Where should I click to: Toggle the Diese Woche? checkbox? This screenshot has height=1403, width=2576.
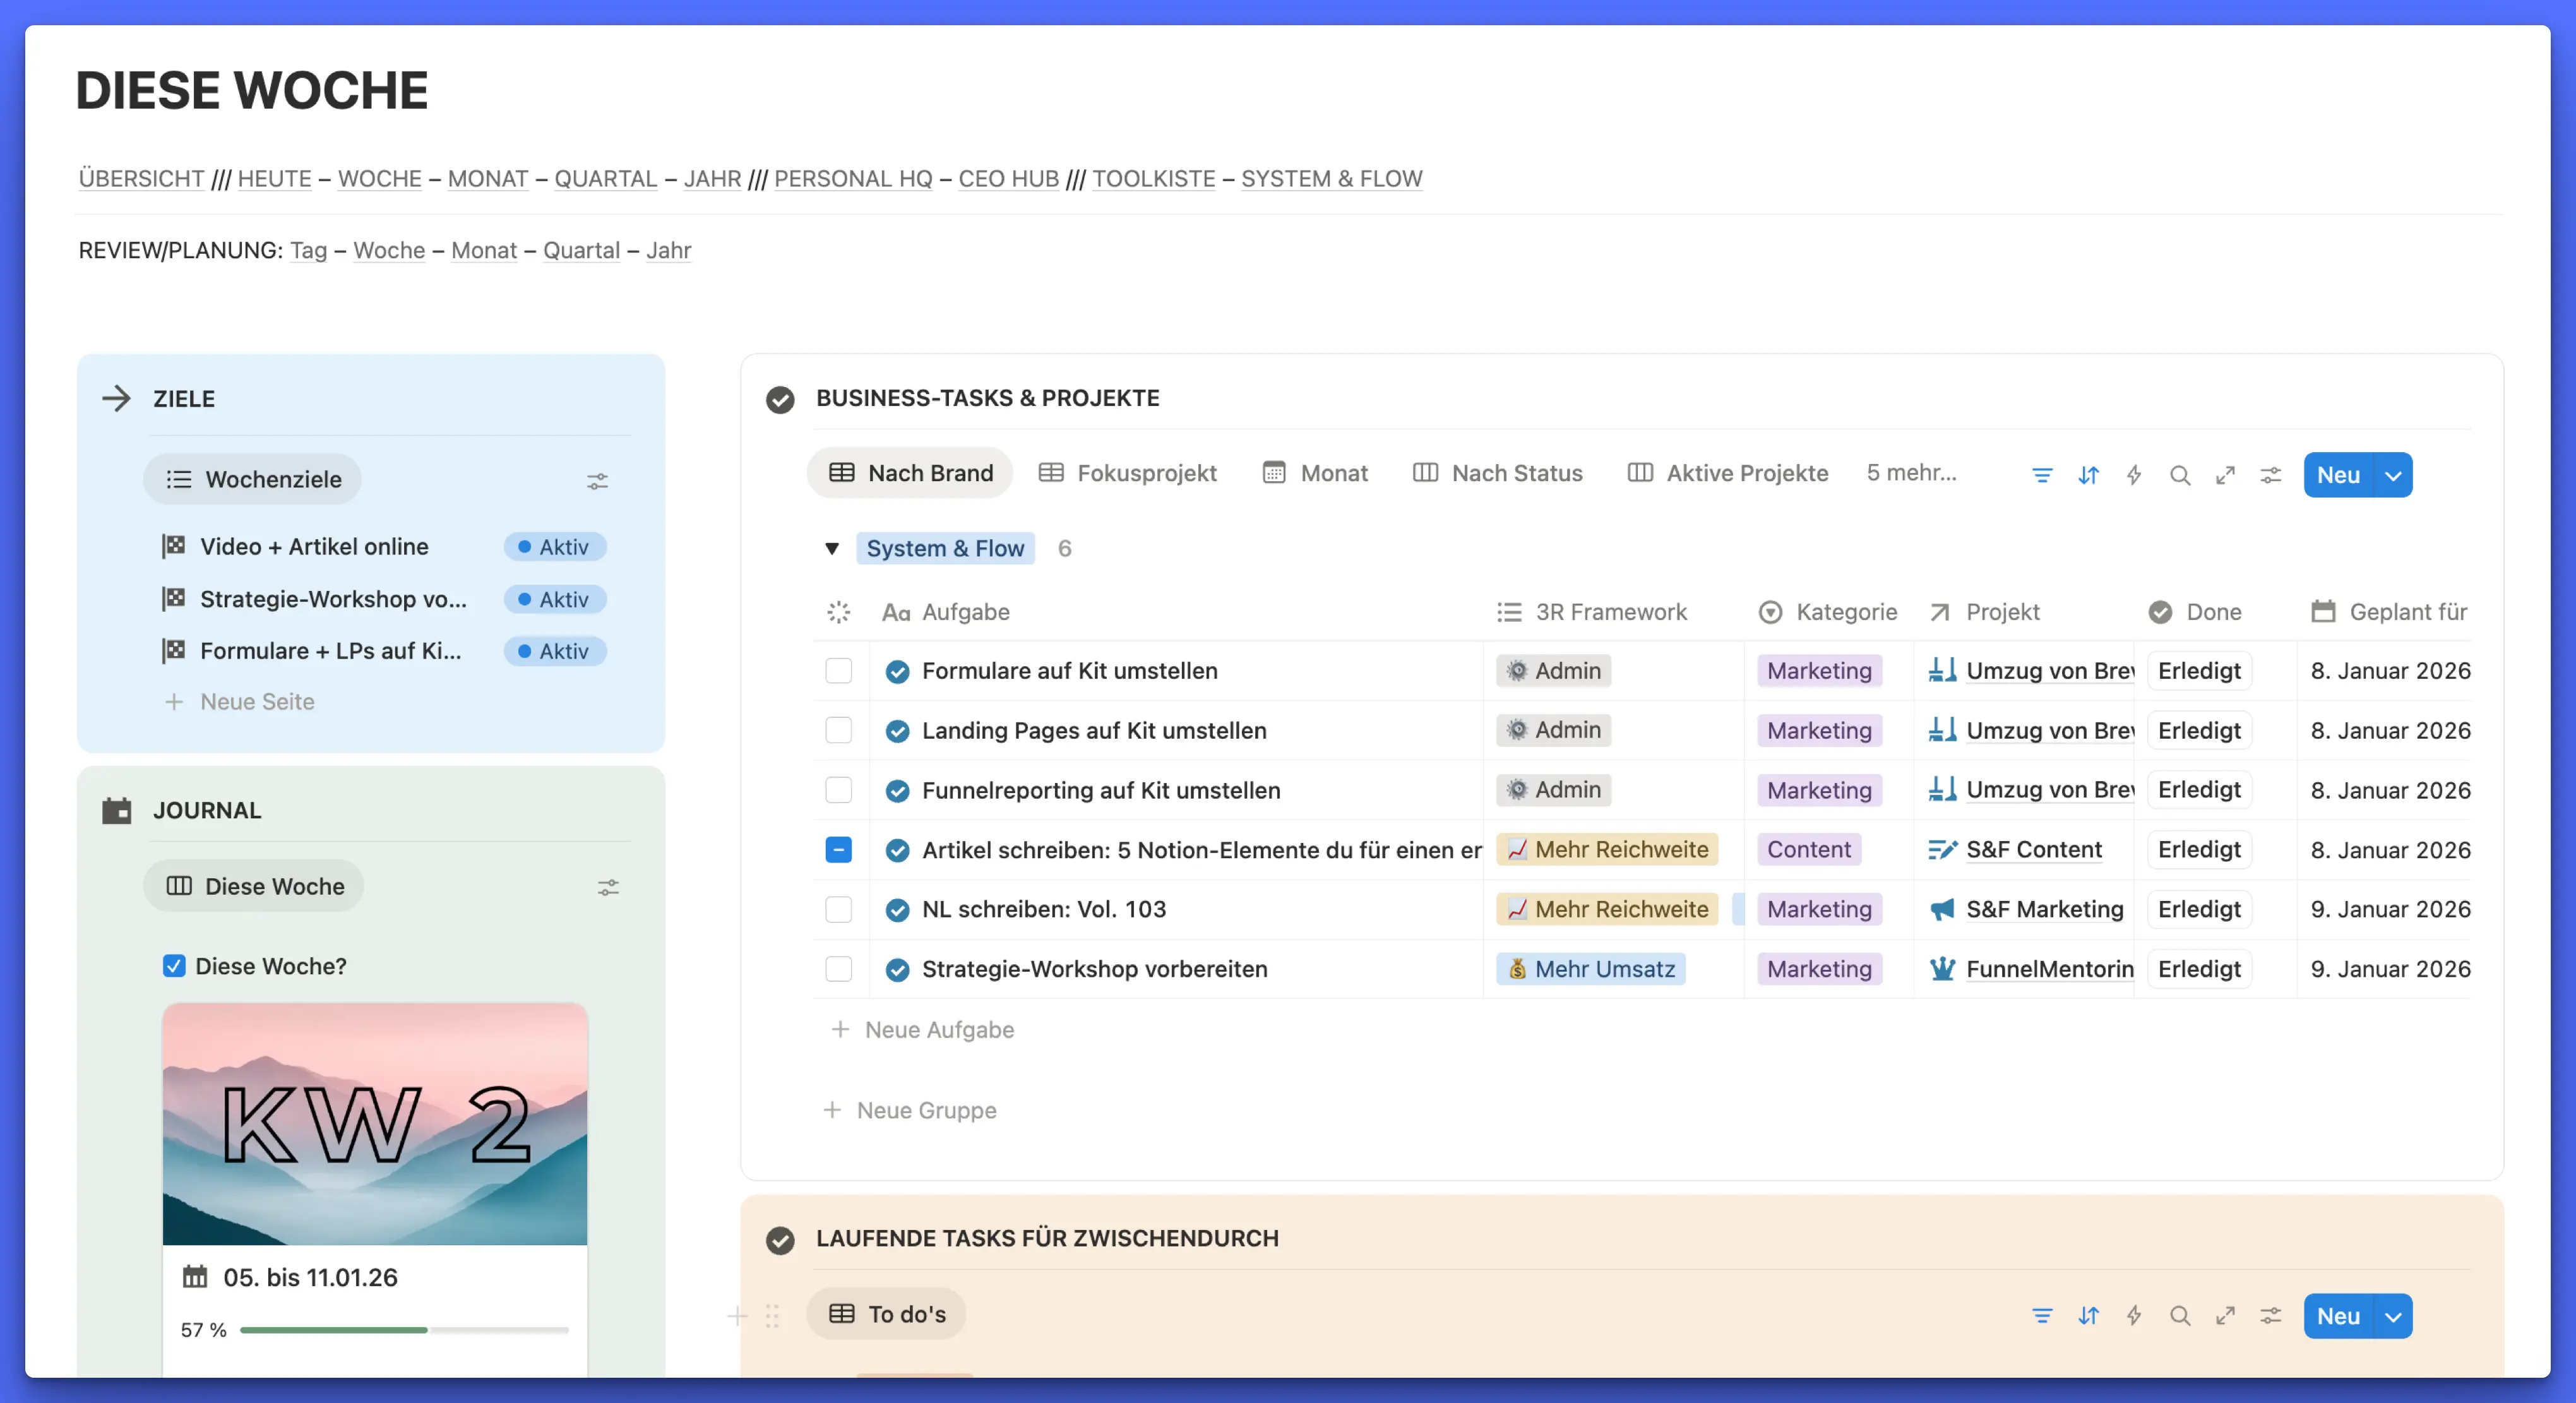pos(174,966)
